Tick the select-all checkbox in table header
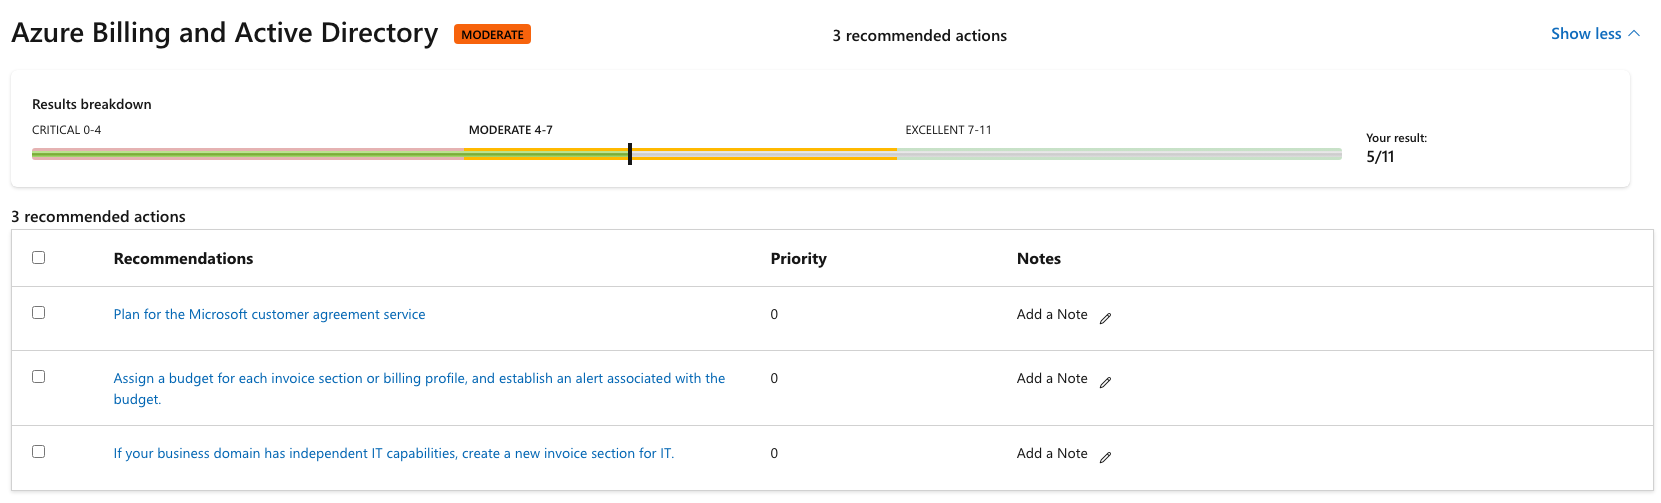1661x503 pixels. click(x=39, y=257)
